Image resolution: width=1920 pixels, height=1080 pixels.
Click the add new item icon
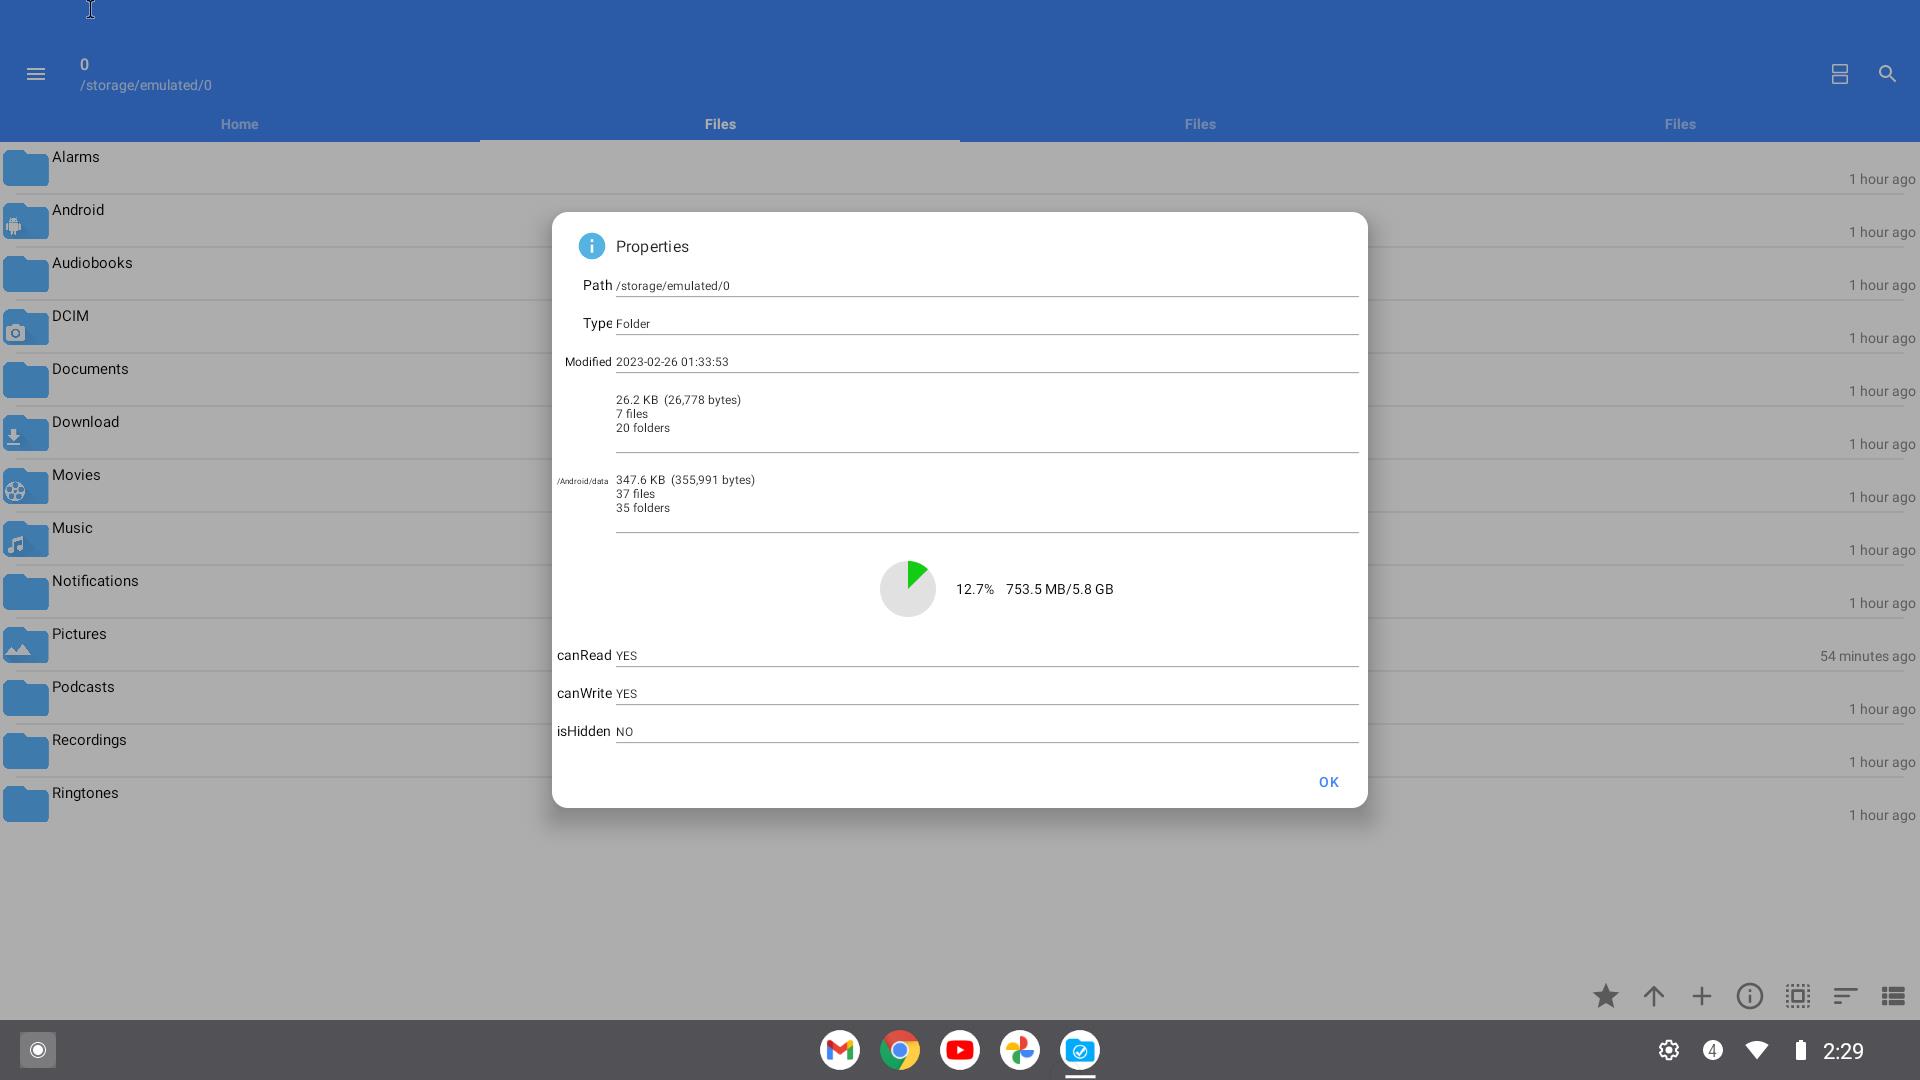click(1701, 996)
